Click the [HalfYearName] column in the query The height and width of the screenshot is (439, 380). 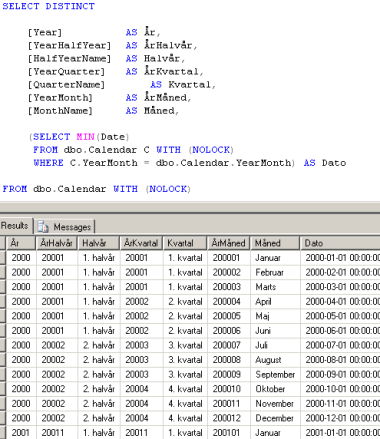pyautogui.click(x=69, y=59)
